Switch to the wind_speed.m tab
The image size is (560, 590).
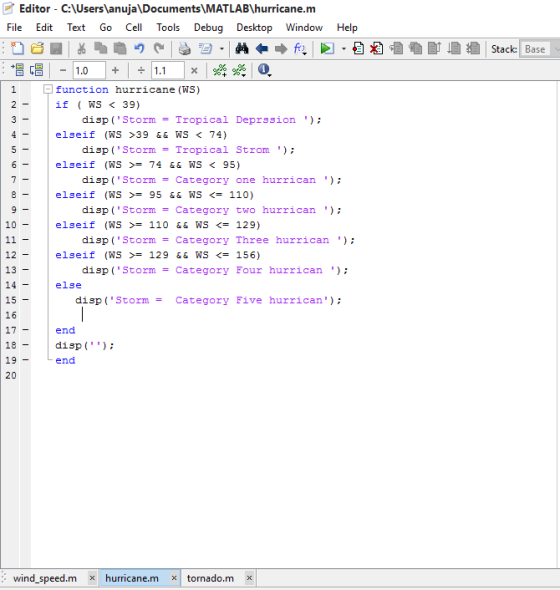click(45, 578)
